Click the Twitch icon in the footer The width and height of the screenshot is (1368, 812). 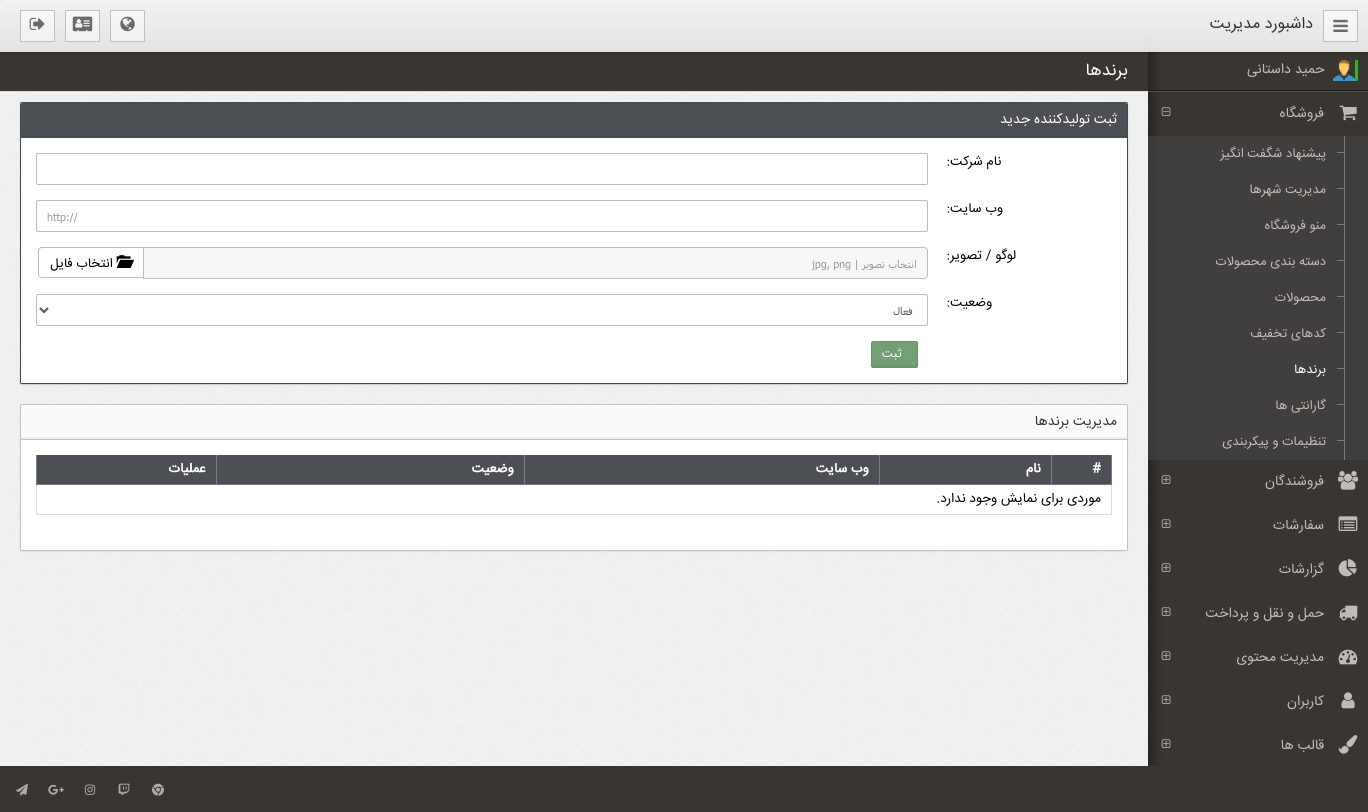pos(124,790)
